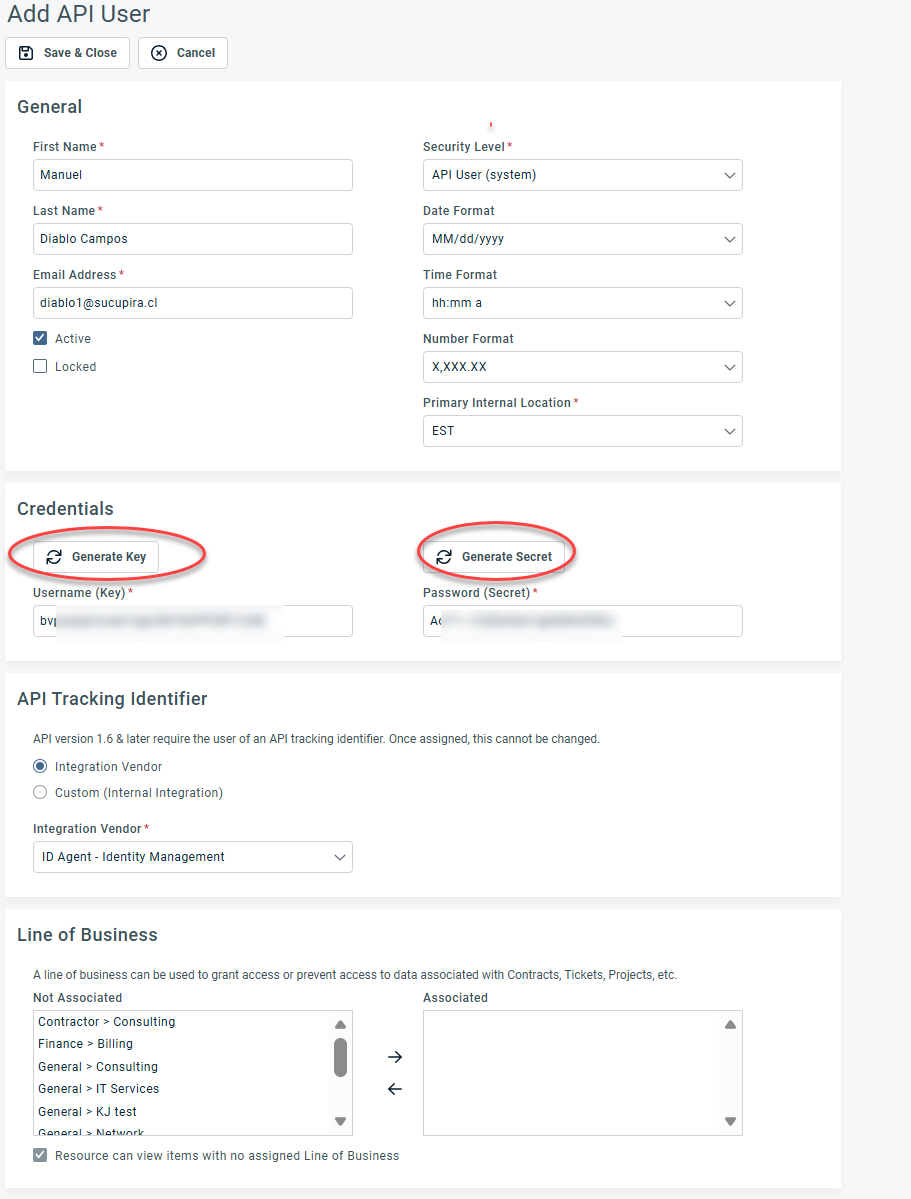Click left arrow to remove associated line
Viewport: 911px width, 1199px height.
pyautogui.click(x=395, y=1089)
